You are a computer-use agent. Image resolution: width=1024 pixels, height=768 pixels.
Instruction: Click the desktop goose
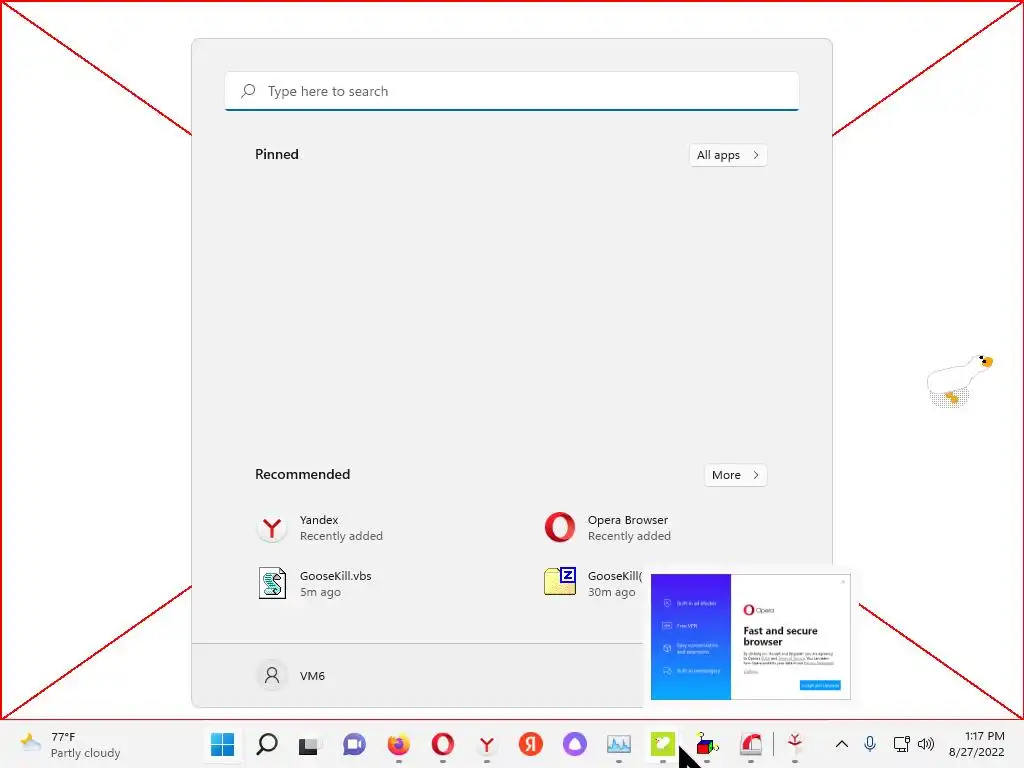(959, 381)
